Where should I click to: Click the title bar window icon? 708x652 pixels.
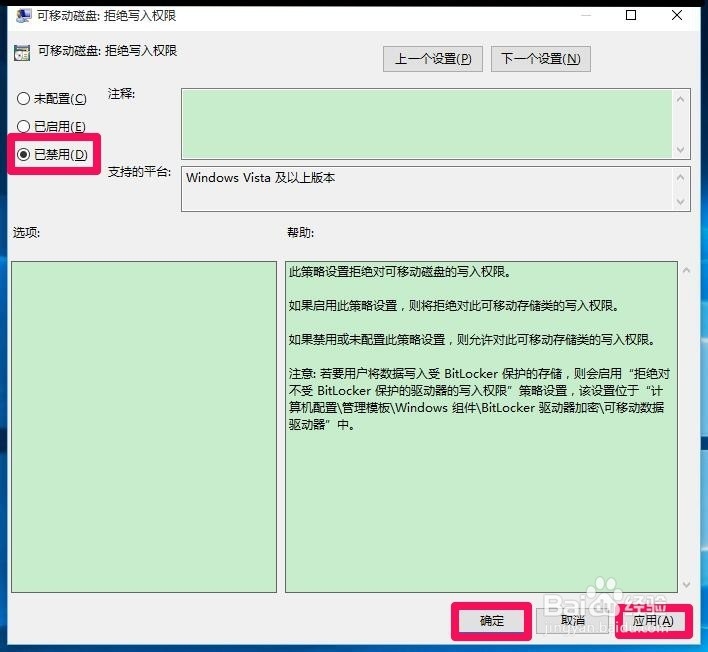pyautogui.click(x=23, y=15)
